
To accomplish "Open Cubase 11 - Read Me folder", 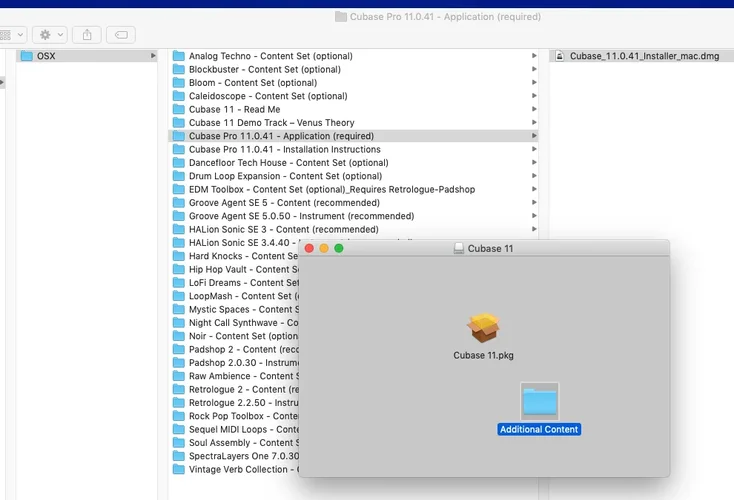I will coord(353,109).
